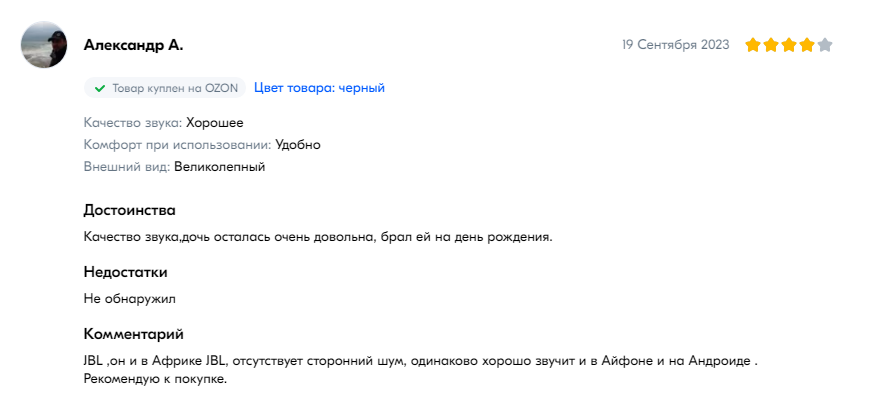Click the Не обнаружил text

point(130,299)
